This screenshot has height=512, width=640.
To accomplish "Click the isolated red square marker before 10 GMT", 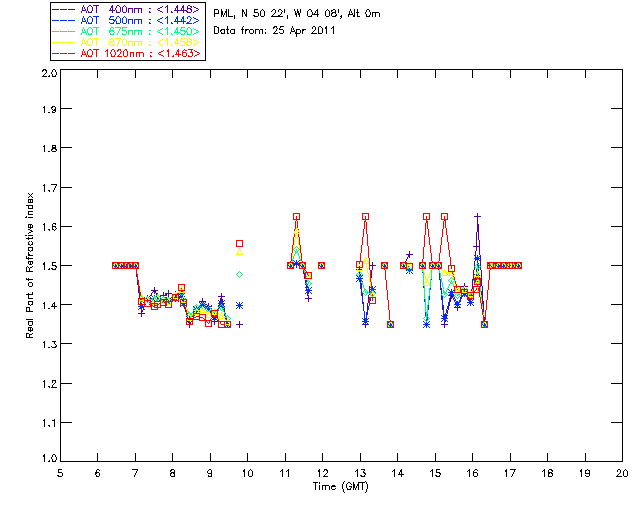I will click(x=240, y=243).
